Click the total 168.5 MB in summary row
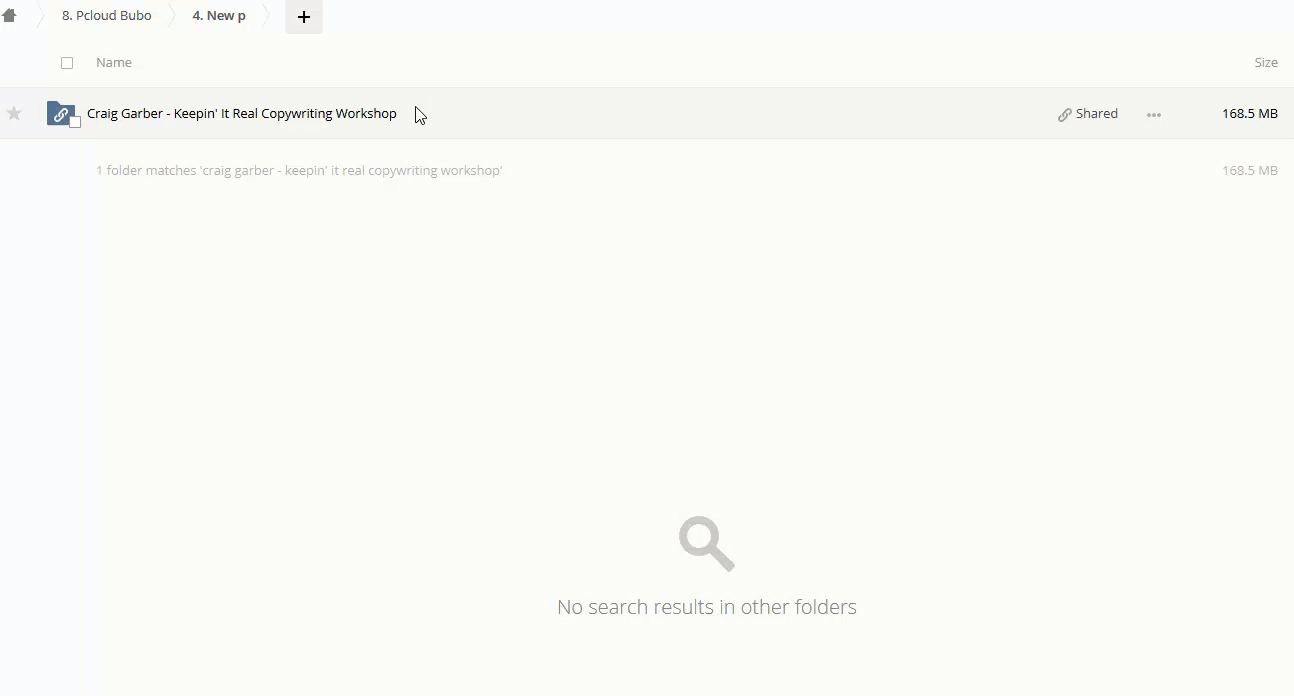The width and height of the screenshot is (1294, 696). point(1249,171)
